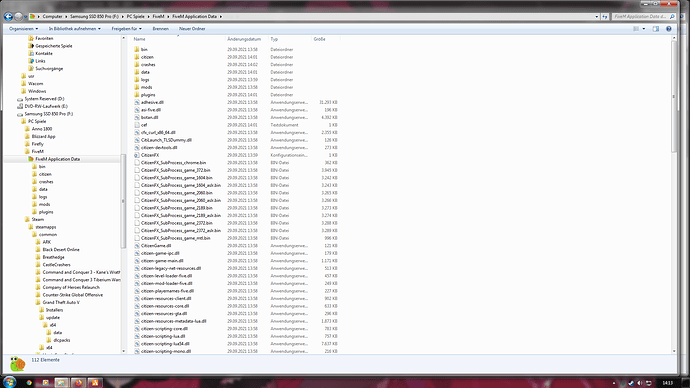The image size is (690, 388).
Task: Open the Windows Start orb
Action: click(9, 382)
